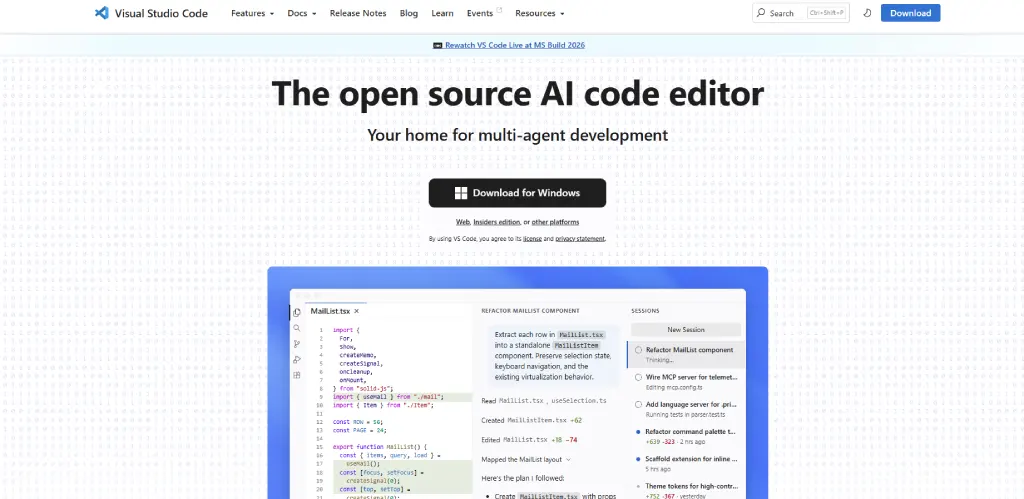Open the Insiders edition link
Screen dimensions: 1024x499
pos(497,222)
